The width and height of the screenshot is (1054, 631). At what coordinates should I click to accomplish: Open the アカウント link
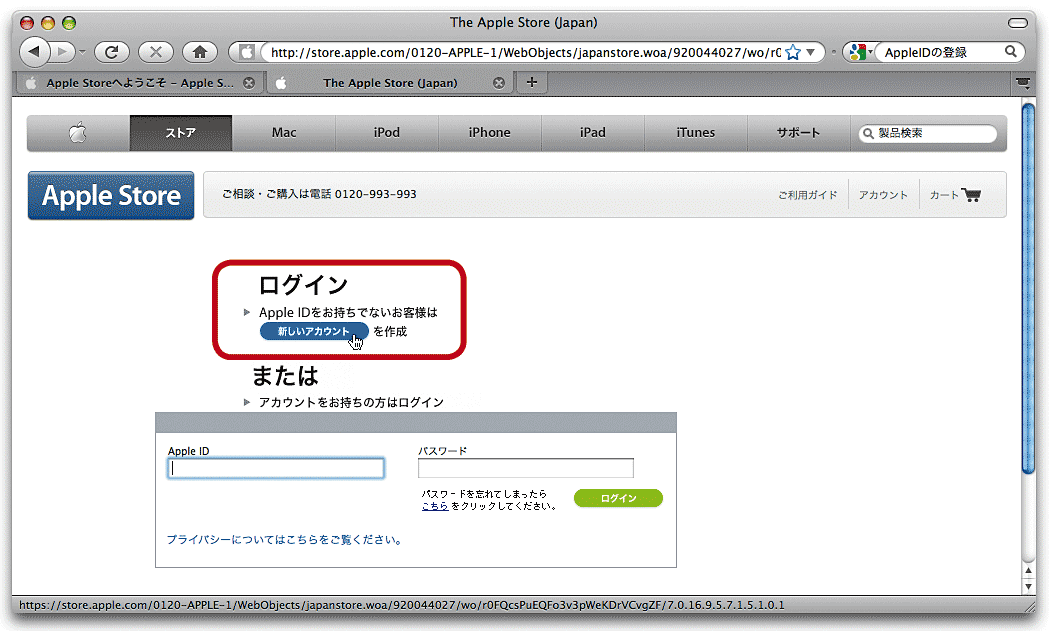[x=883, y=195]
